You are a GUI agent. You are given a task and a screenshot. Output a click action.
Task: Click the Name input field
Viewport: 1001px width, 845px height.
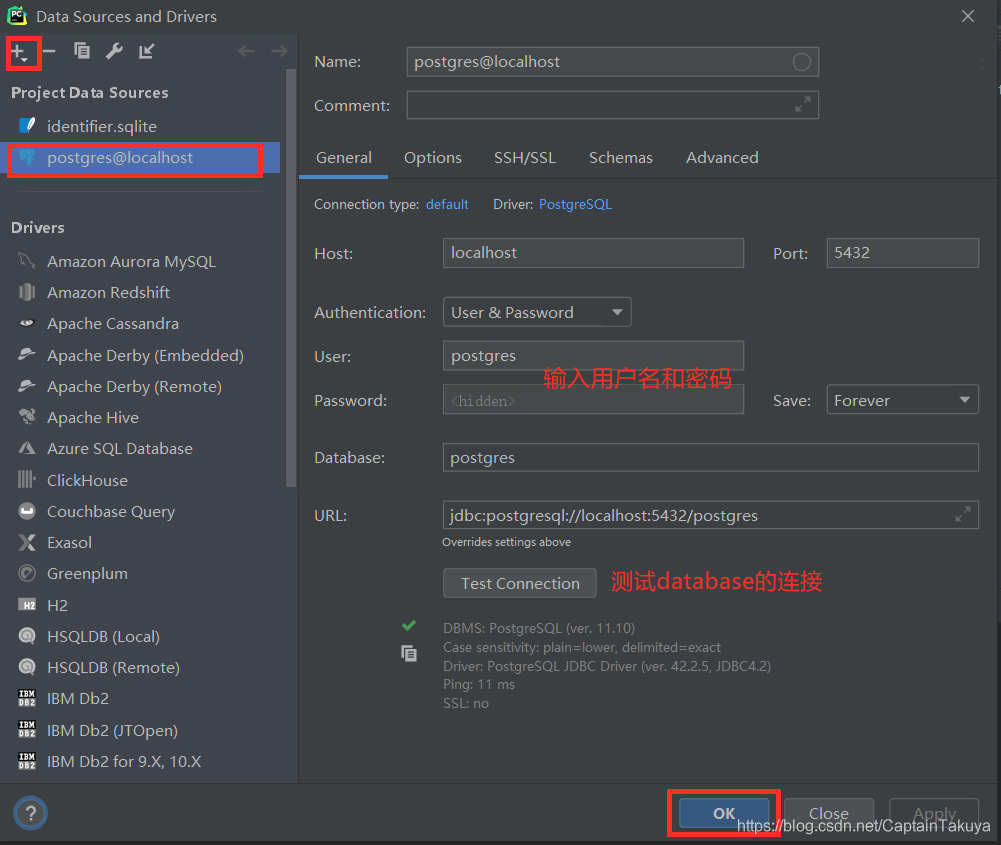pos(612,62)
